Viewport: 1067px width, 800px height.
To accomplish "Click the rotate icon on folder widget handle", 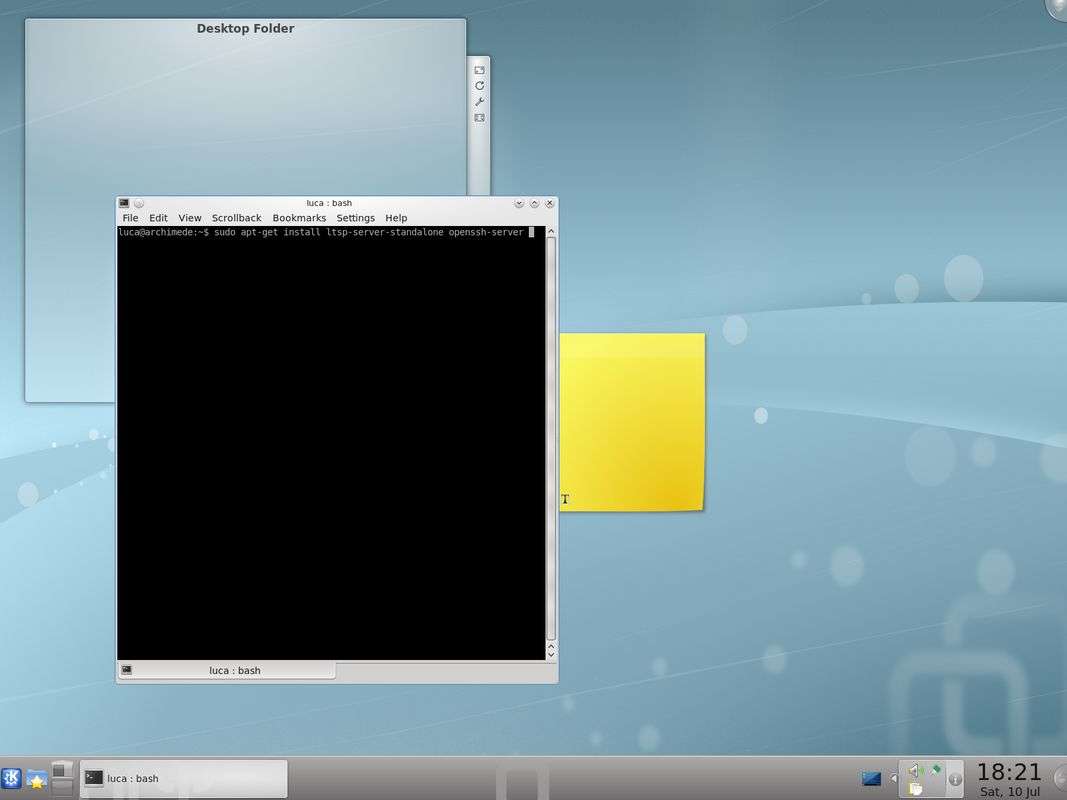I will tap(479, 86).
